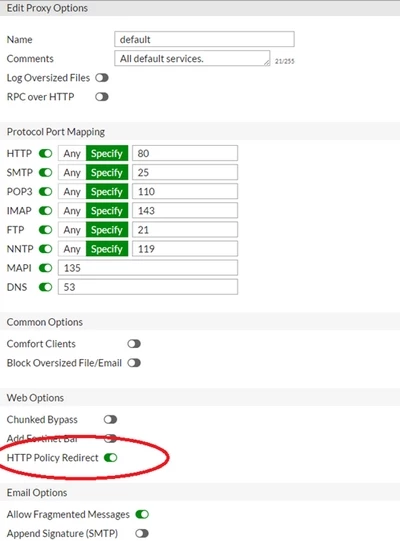Choose Specify option in SMTP row
This screenshot has height=541, width=400.
pyautogui.click(x=107, y=173)
